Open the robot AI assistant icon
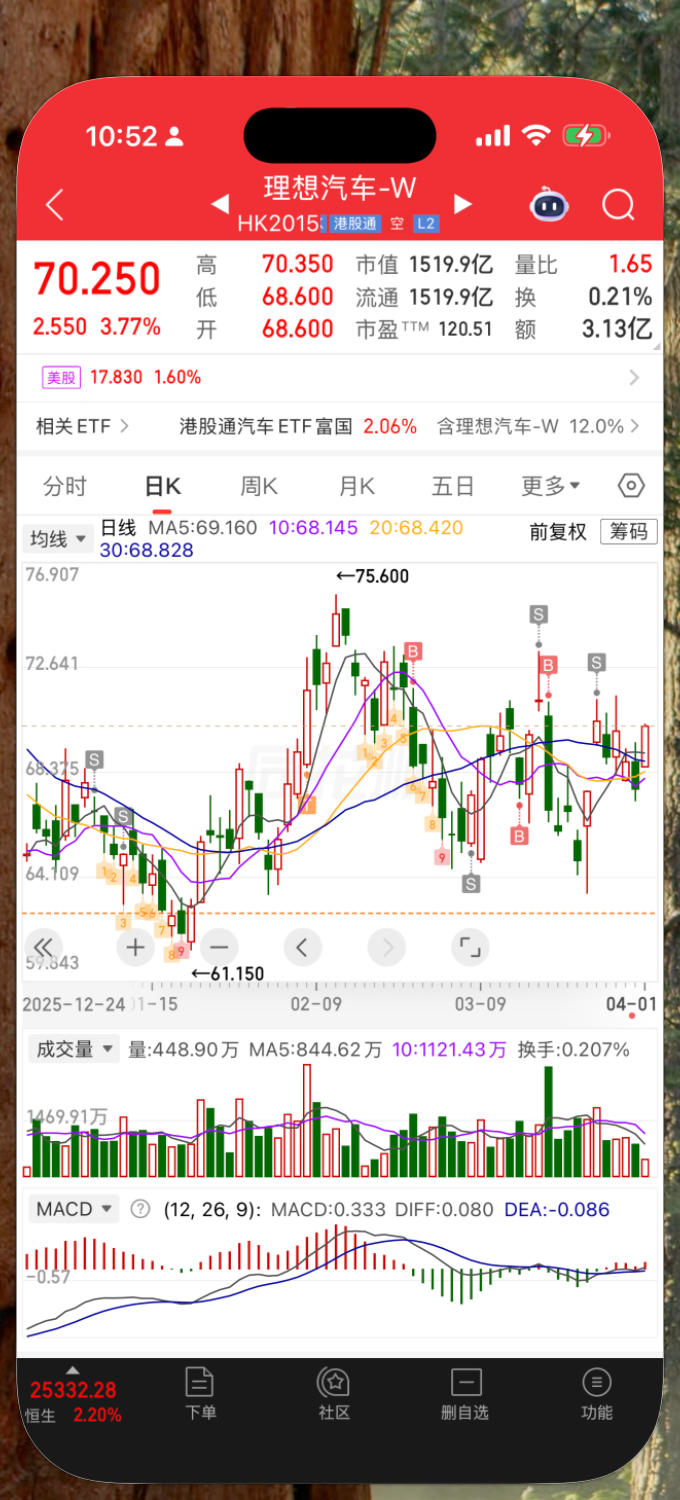This screenshot has height=1500, width=680. (x=549, y=205)
